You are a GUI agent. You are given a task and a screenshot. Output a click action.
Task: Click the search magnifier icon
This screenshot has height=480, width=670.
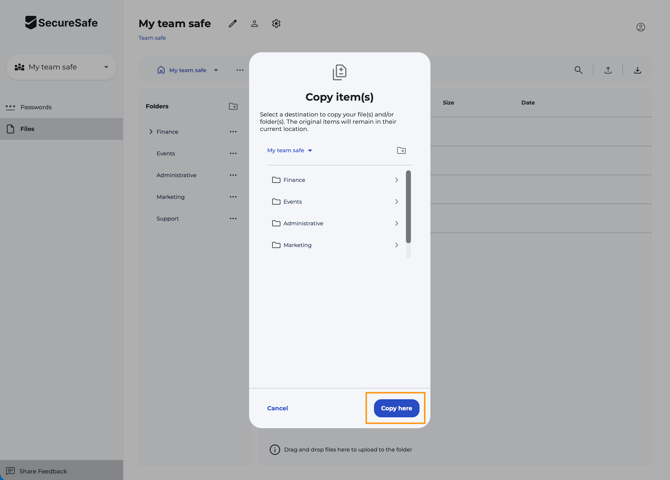578,70
